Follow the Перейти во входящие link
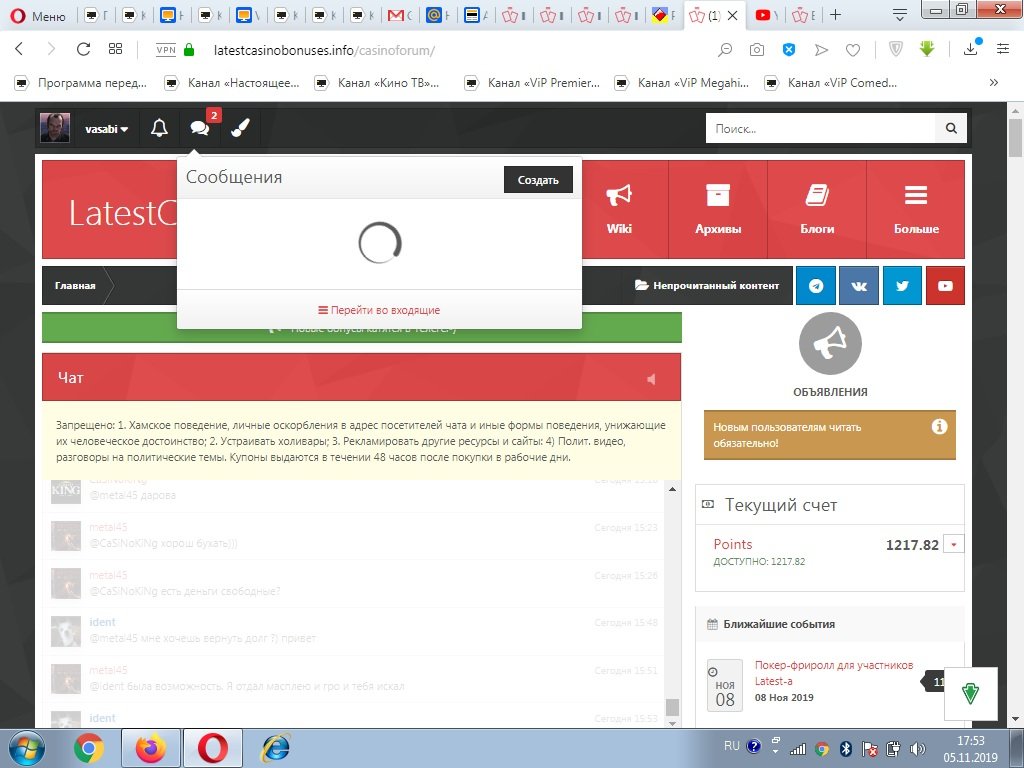Screen dimensions: 1024x768 click(379, 310)
